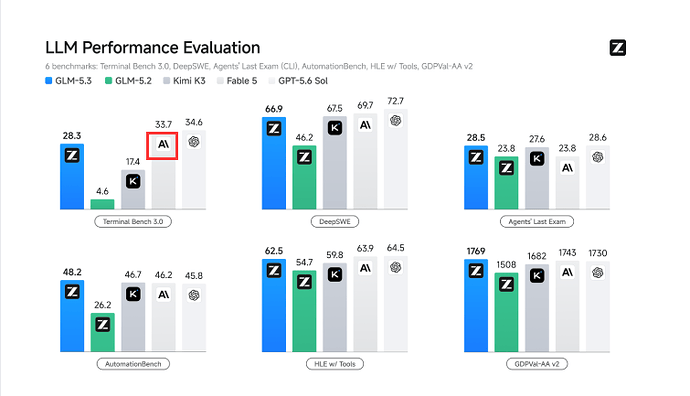This screenshot has width=690, height=396.
Task: Click the OpenAI icon on the Terminal Bench 3.0 bar
Action: pos(194,142)
